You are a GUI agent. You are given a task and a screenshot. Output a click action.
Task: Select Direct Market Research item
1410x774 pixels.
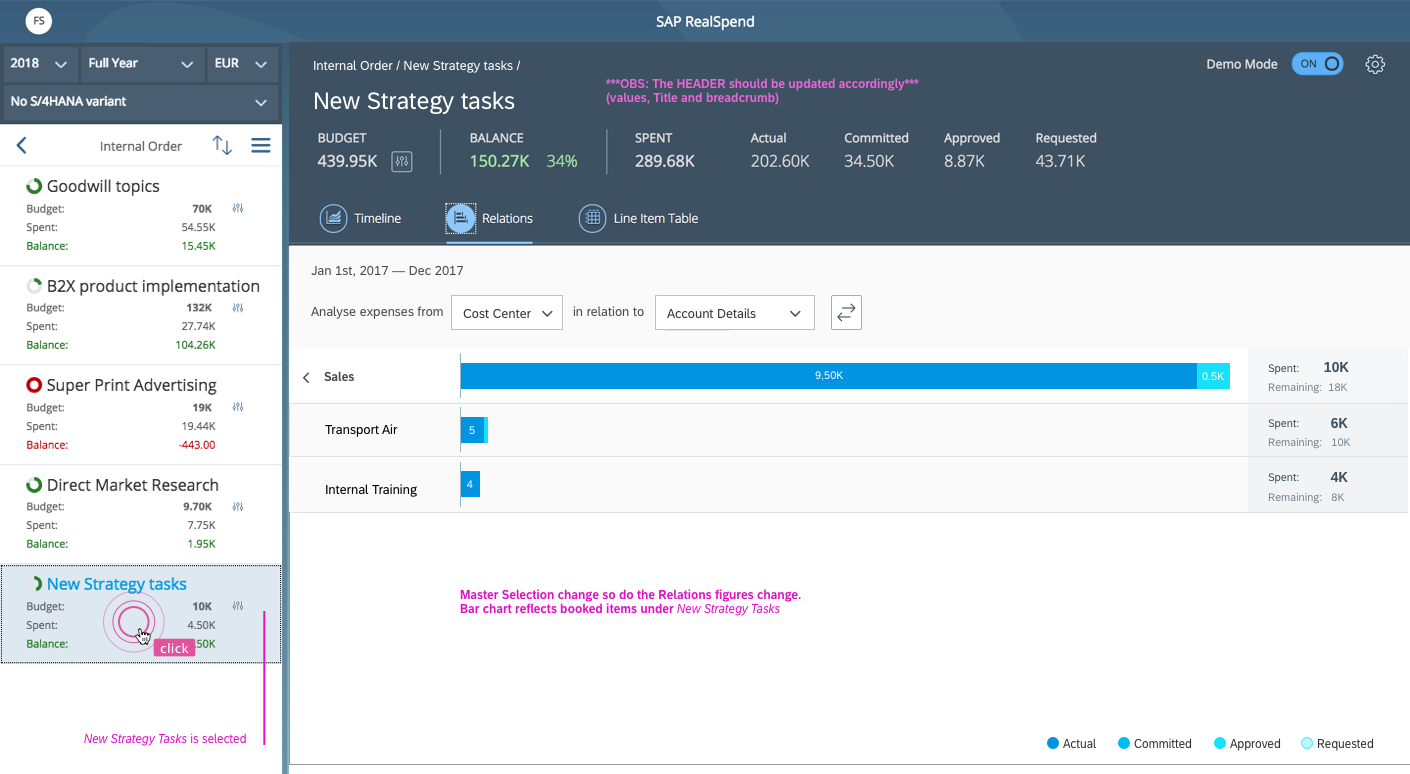(x=140, y=514)
